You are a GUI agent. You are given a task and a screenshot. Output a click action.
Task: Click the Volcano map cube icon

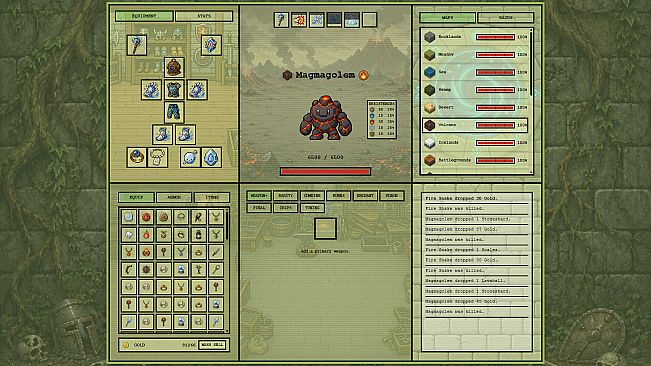click(430, 125)
